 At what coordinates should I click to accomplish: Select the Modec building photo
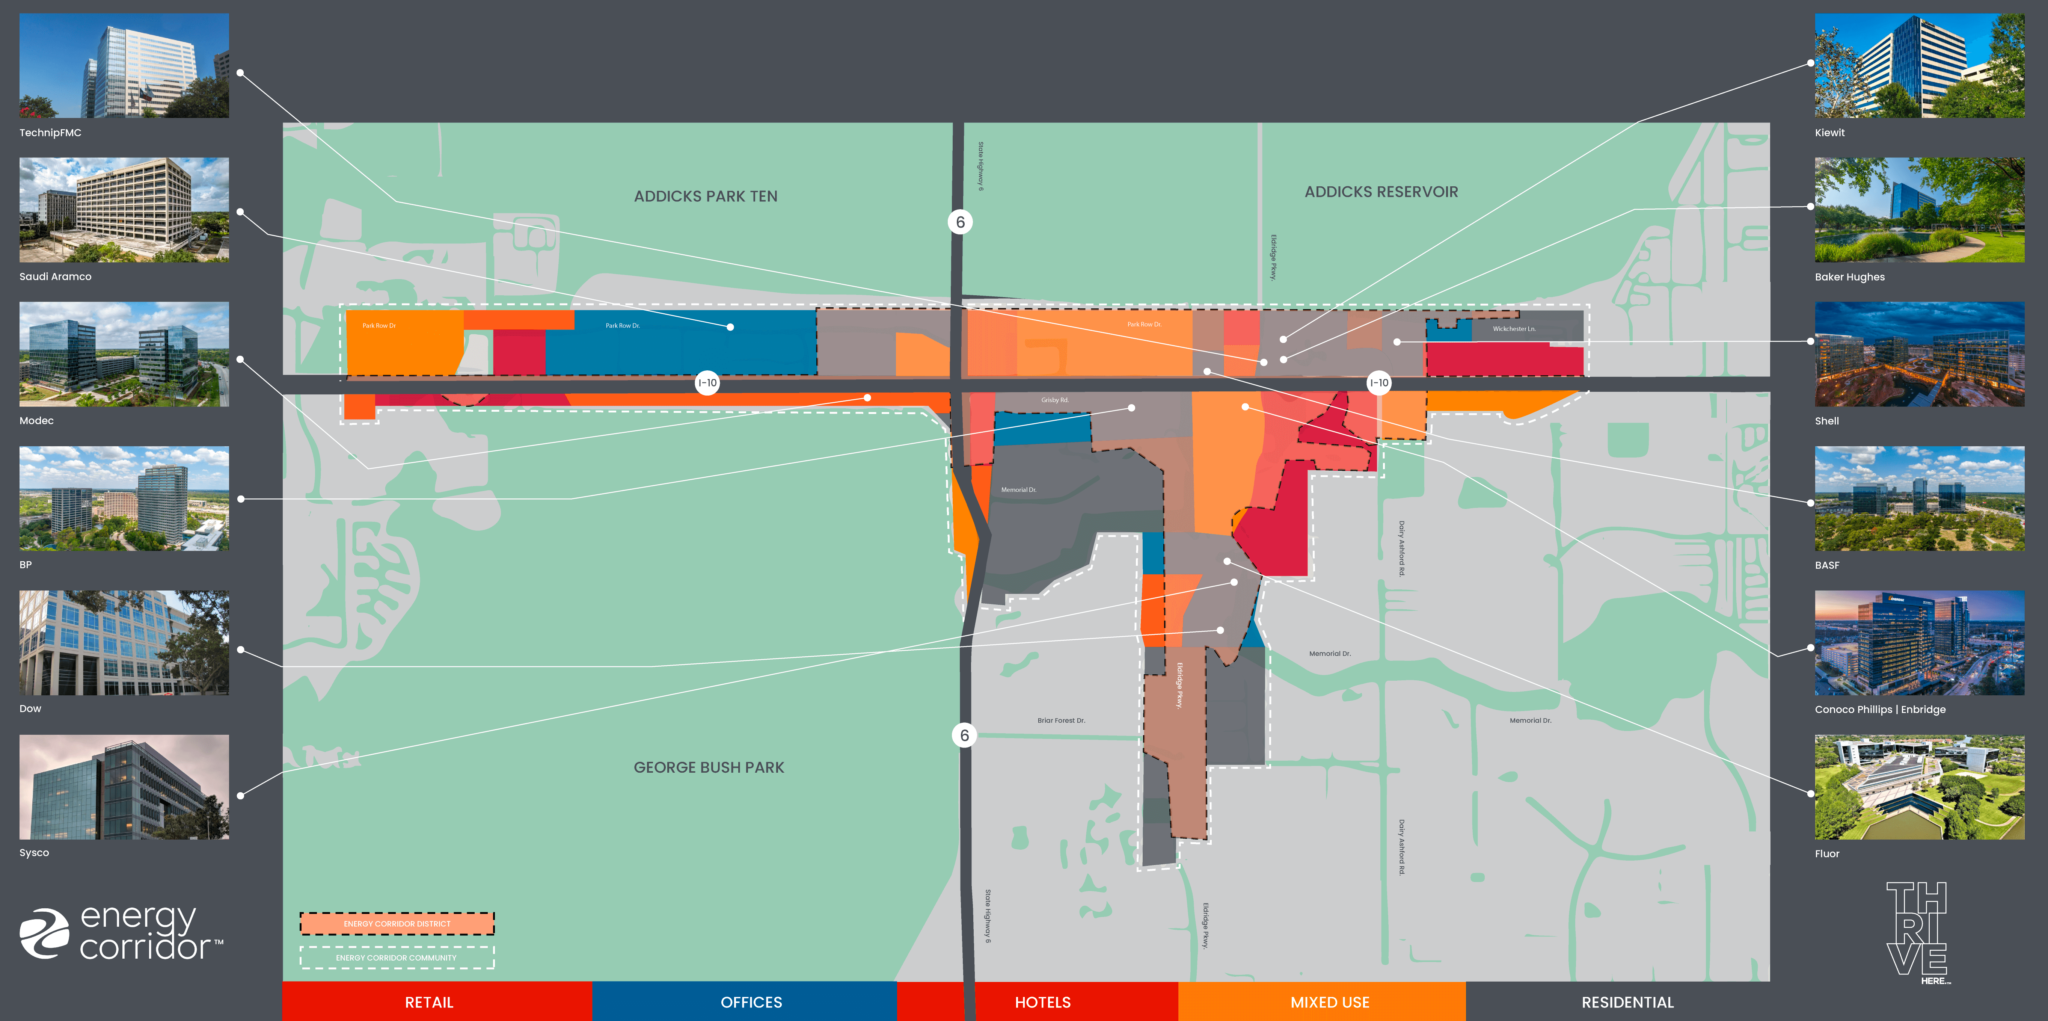(124, 354)
